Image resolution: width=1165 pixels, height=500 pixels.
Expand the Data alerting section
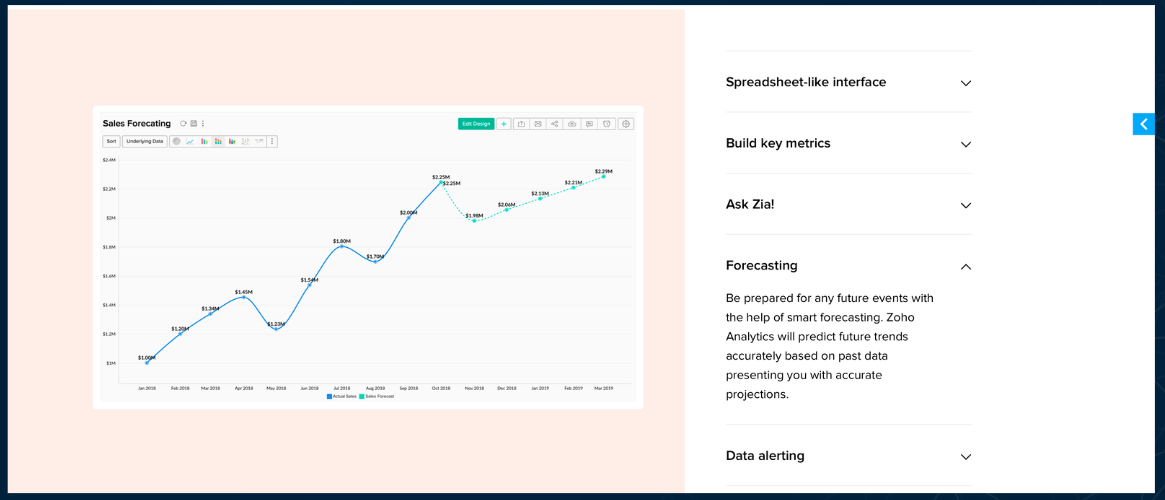965,456
